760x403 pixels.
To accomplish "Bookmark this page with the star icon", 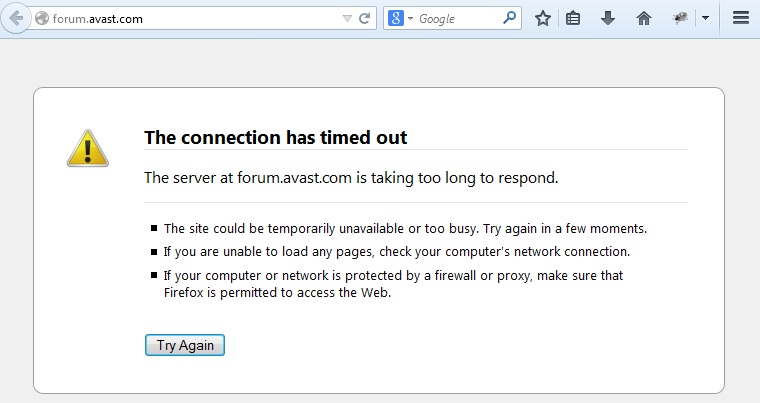I will click(x=543, y=18).
